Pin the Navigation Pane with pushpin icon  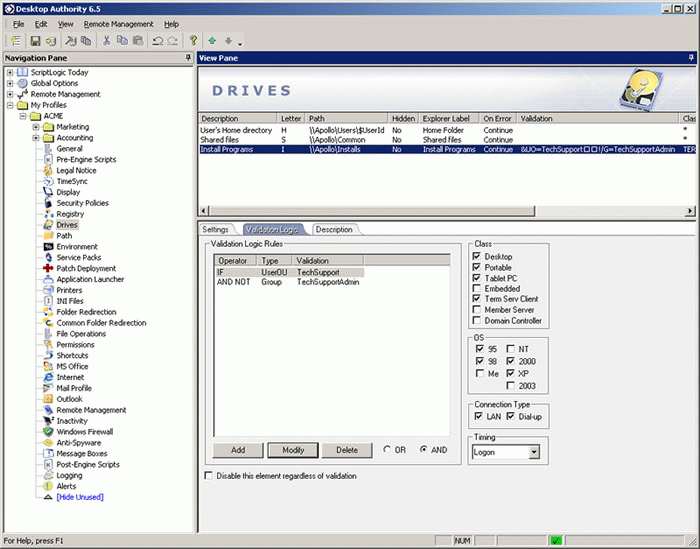coord(188,58)
